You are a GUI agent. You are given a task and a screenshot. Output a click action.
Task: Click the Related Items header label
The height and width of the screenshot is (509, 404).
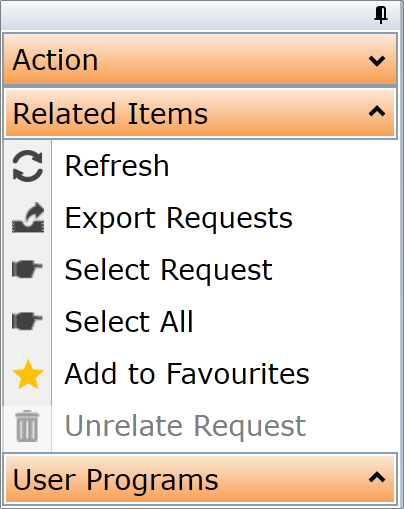tap(110, 114)
